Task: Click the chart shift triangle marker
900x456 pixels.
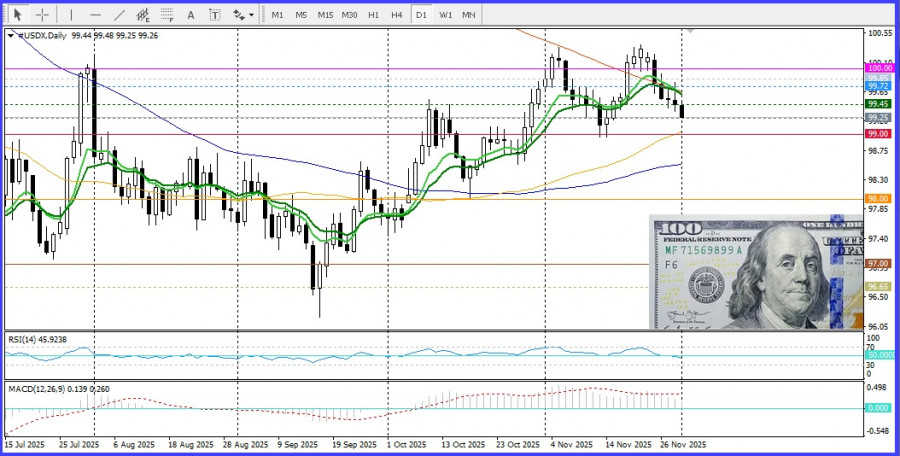Action: tap(688, 32)
